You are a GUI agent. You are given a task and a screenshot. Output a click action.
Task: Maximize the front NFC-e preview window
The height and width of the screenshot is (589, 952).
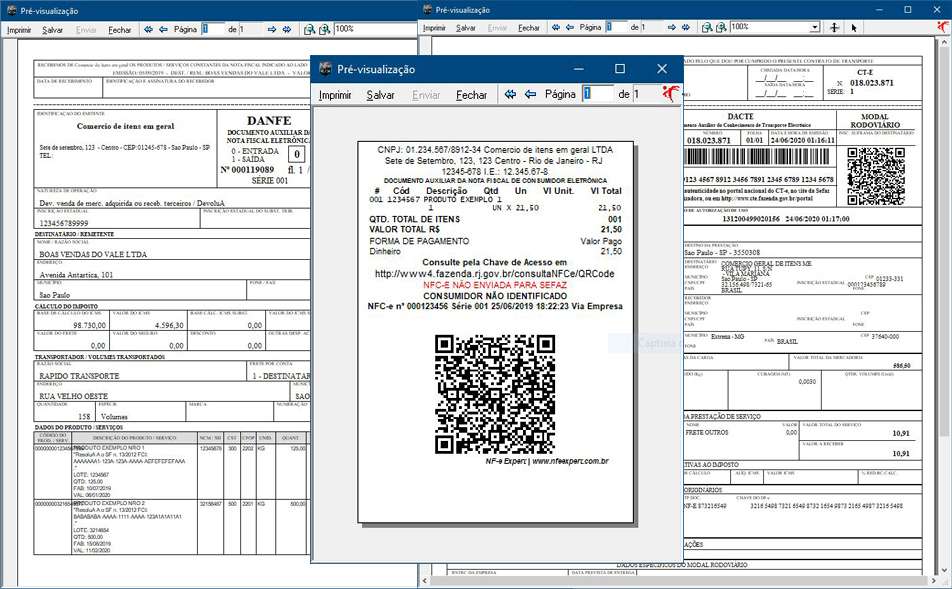pyautogui.click(x=620, y=69)
